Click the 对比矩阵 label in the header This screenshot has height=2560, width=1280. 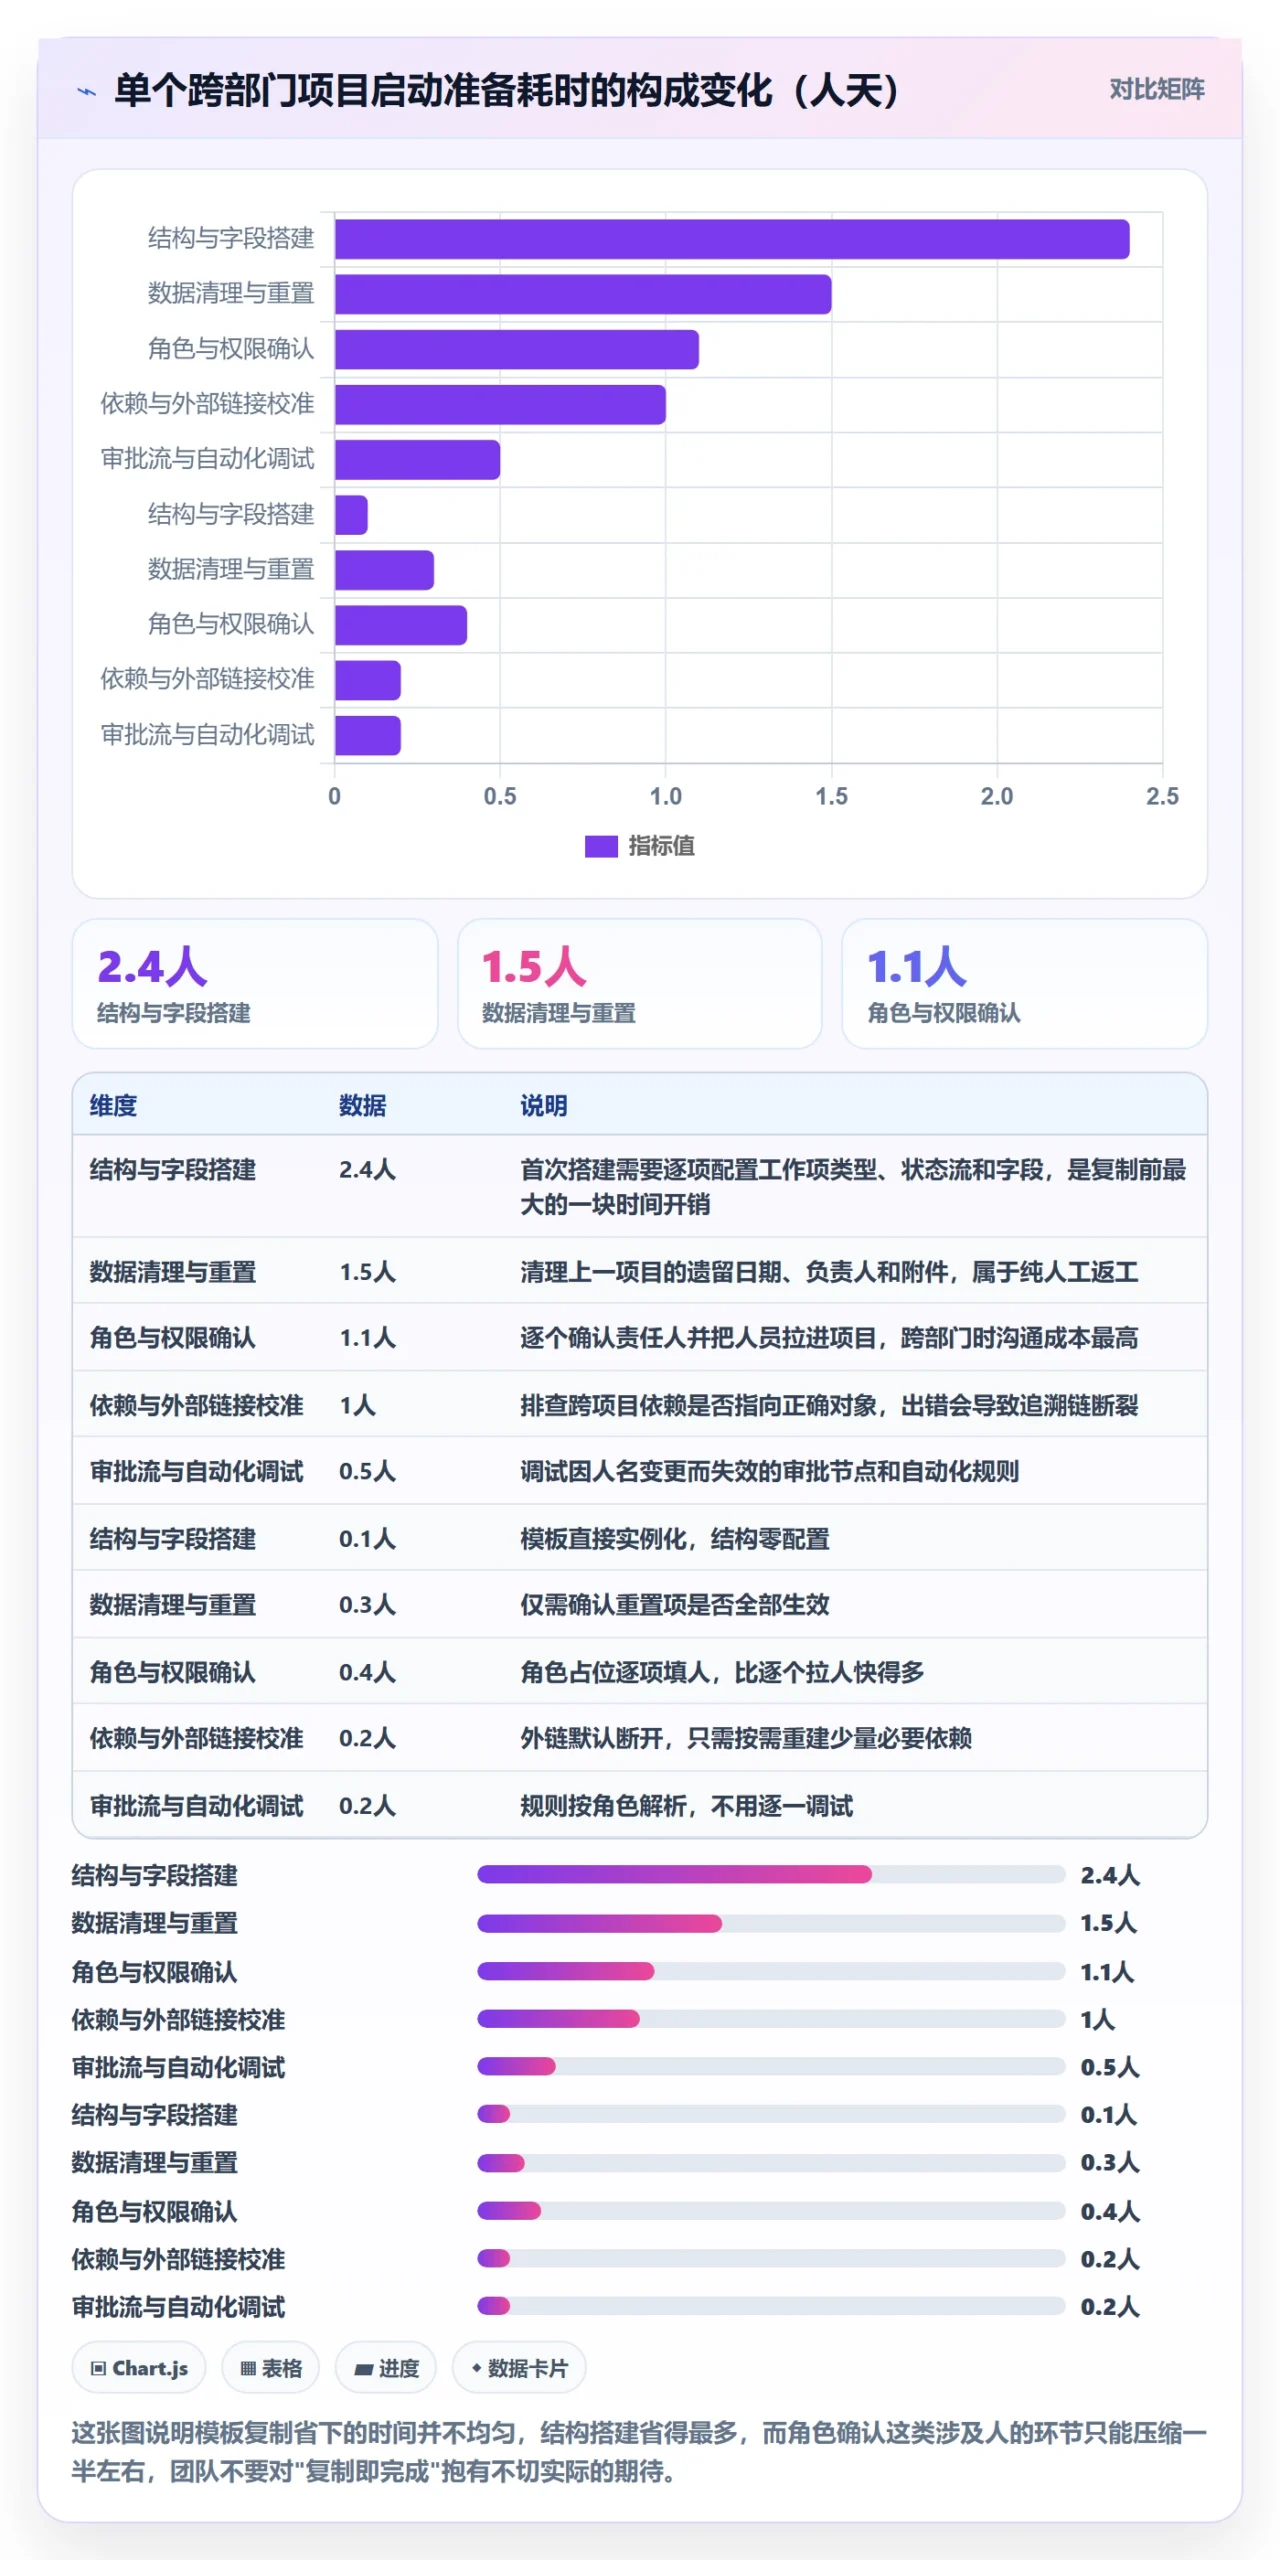pyautogui.click(x=1156, y=89)
